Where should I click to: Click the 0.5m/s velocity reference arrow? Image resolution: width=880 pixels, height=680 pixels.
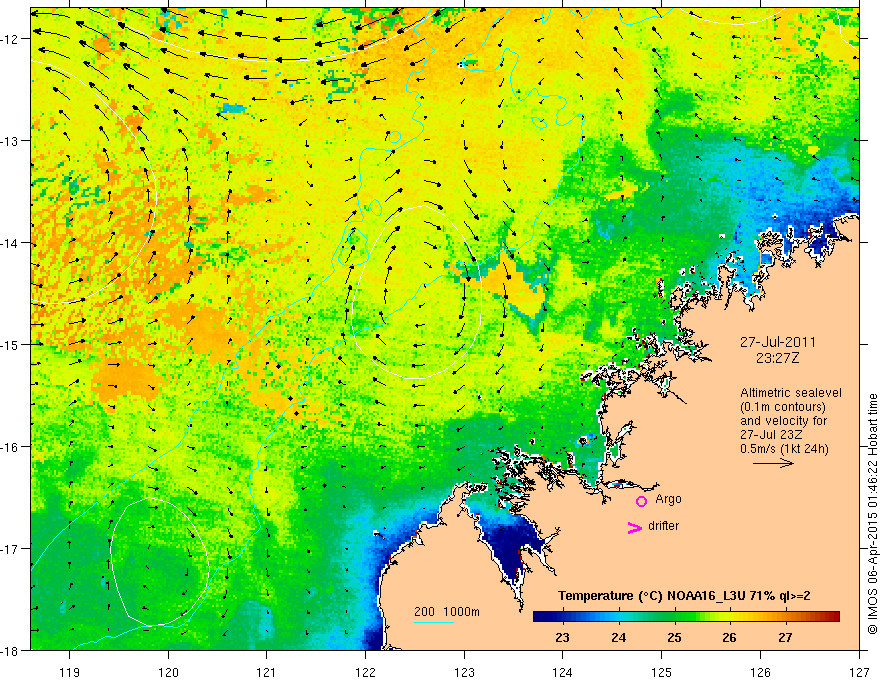(x=773, y=463)
